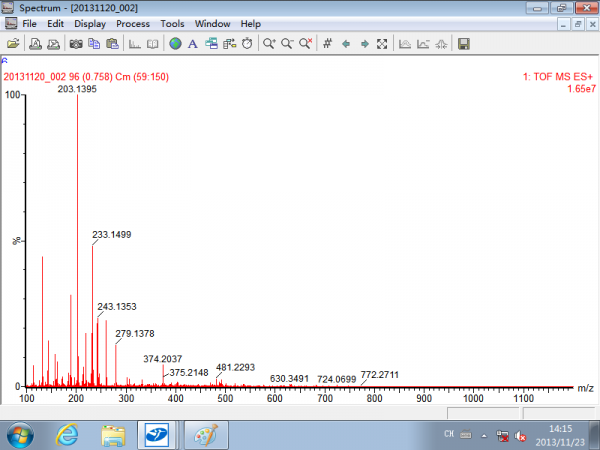600x450 pixels.
Task: Click the expand-to-full-view arrows icon
Action: [x=382, y=44]
